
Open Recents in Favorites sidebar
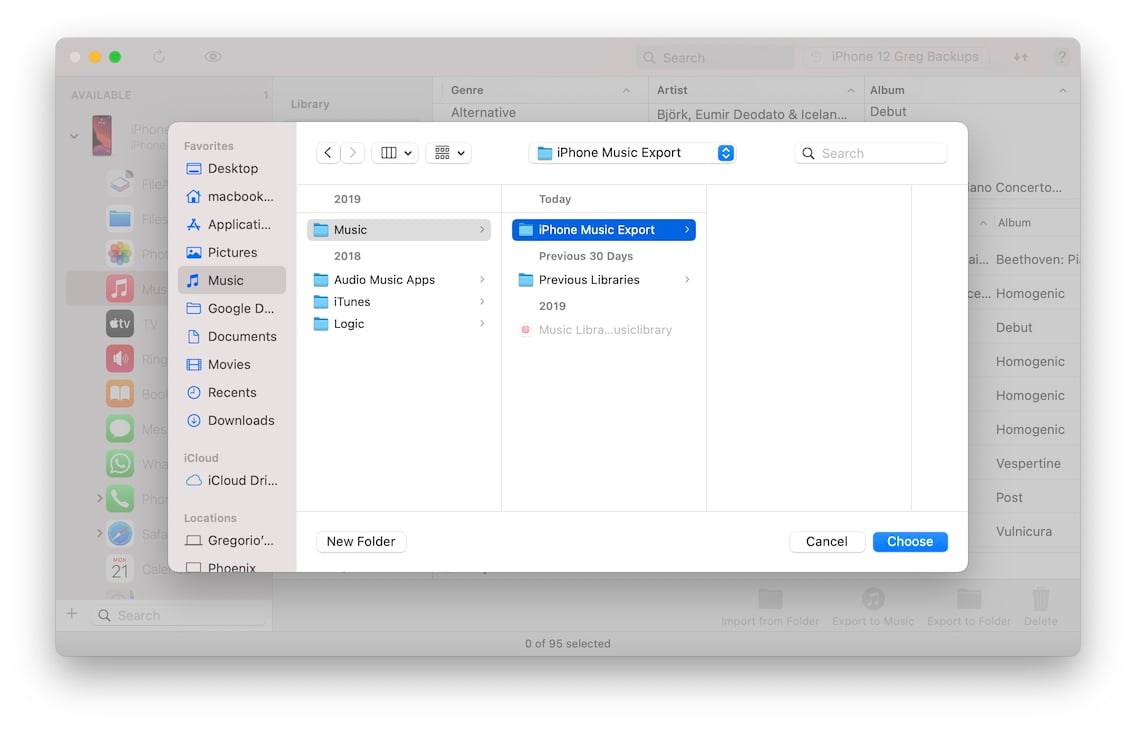(232, 393)
